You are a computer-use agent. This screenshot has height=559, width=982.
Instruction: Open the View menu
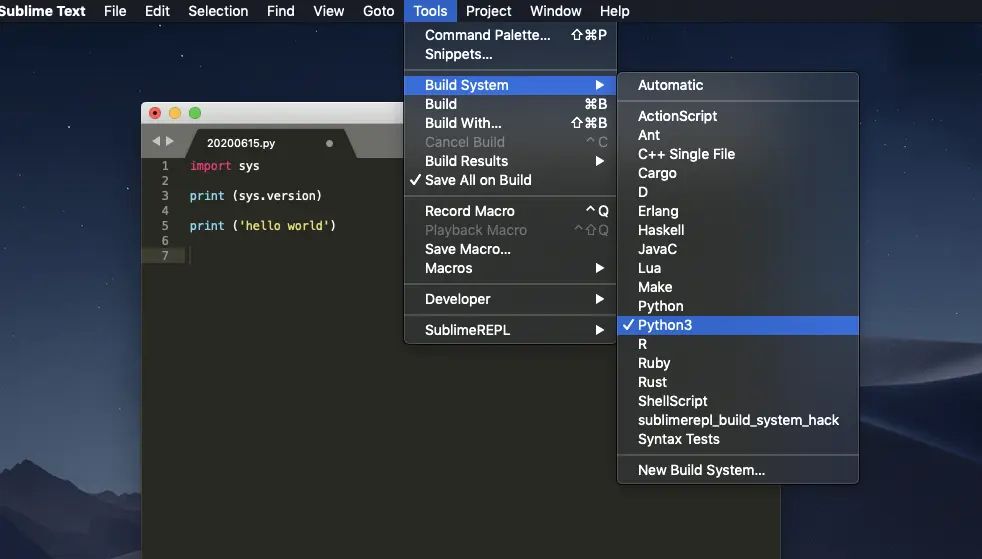click(x=329, y=11)
